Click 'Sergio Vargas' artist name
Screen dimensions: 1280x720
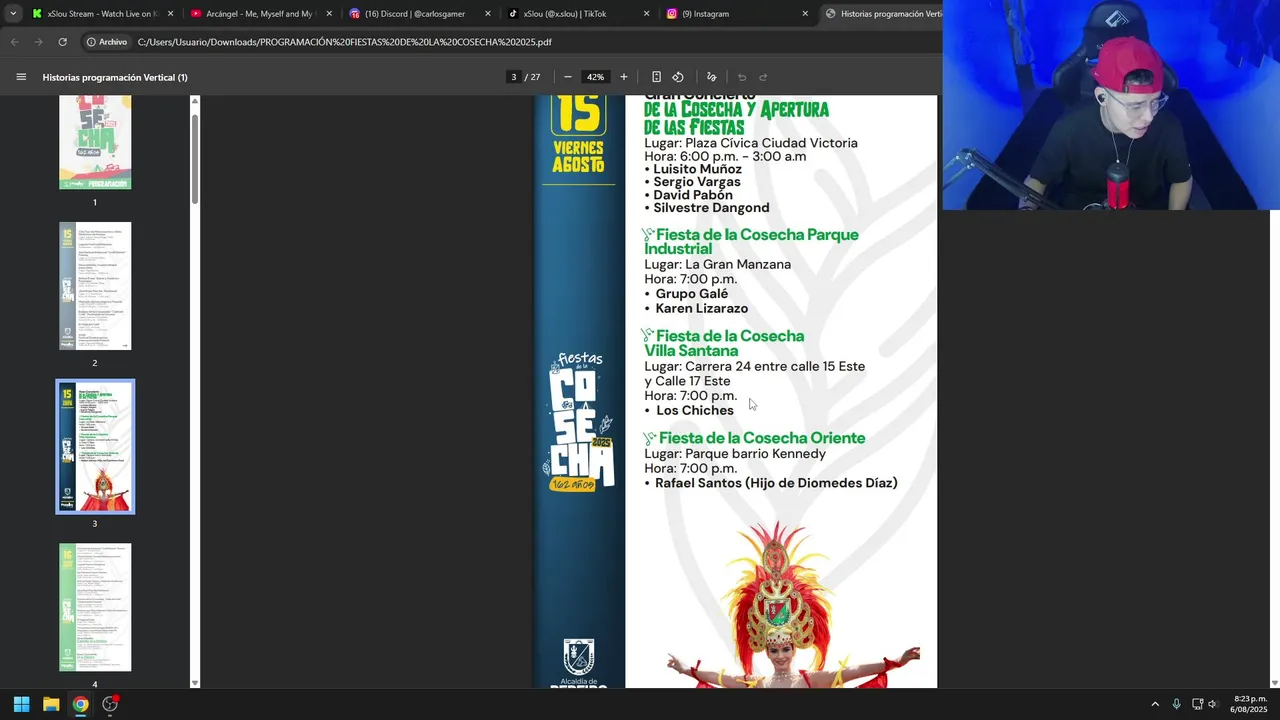[697, 182]
